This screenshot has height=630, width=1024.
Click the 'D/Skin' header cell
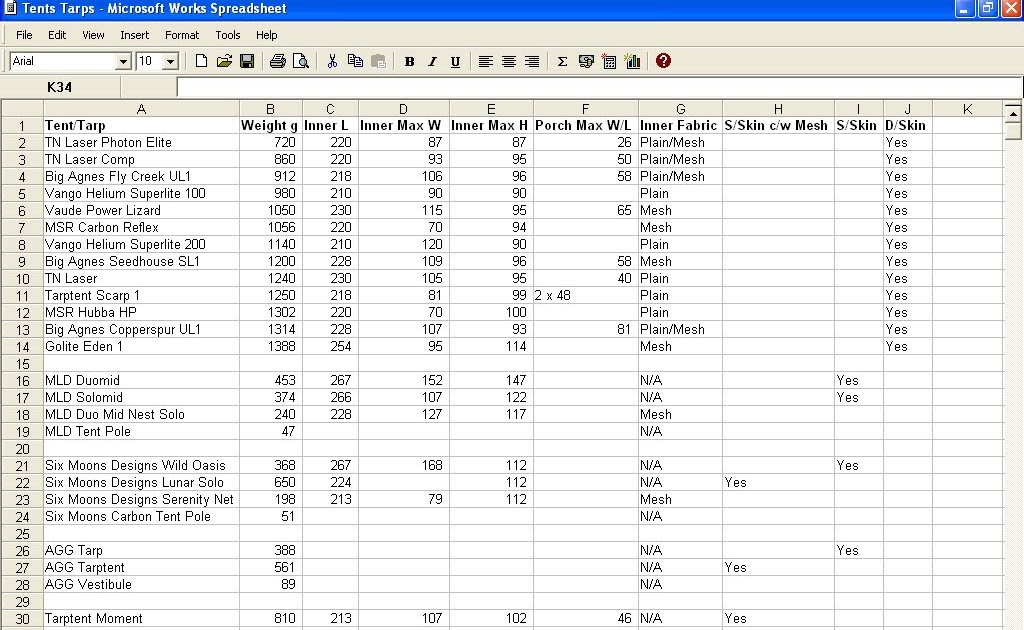(908, 125)
